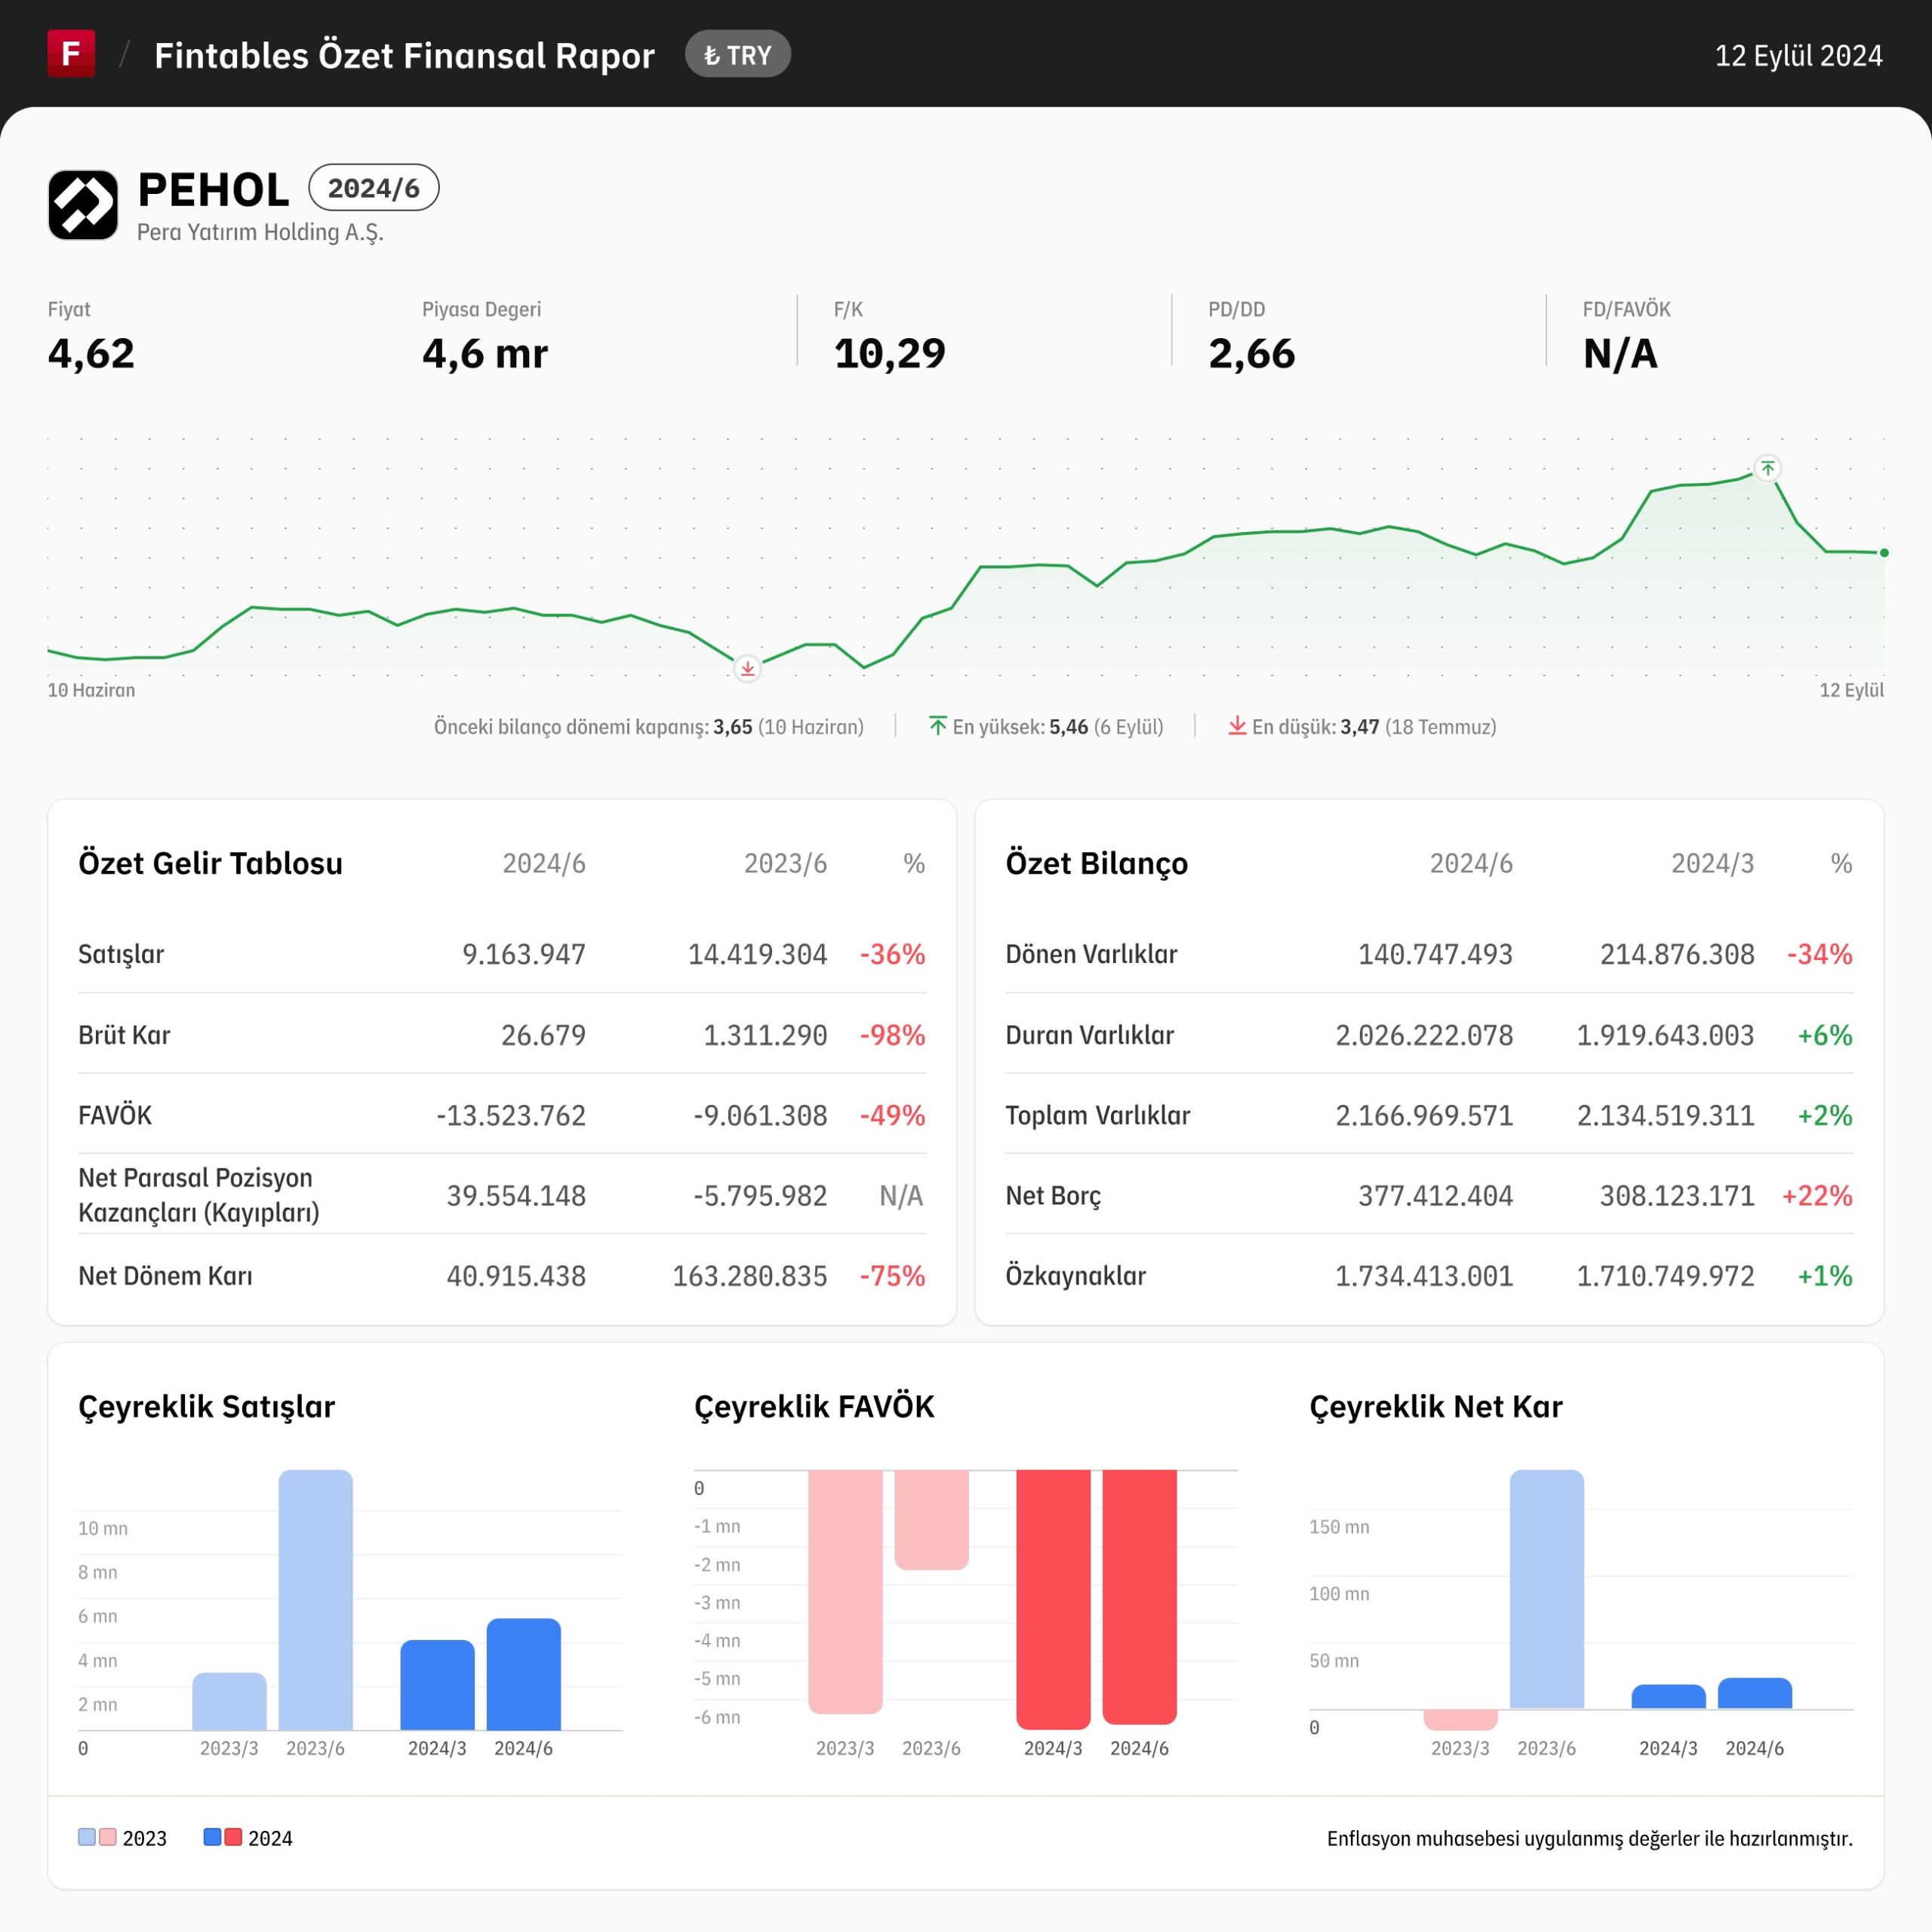Click the lowest price marker on chart
This screenshot has height=1932, width=1932.
[747, 668]
